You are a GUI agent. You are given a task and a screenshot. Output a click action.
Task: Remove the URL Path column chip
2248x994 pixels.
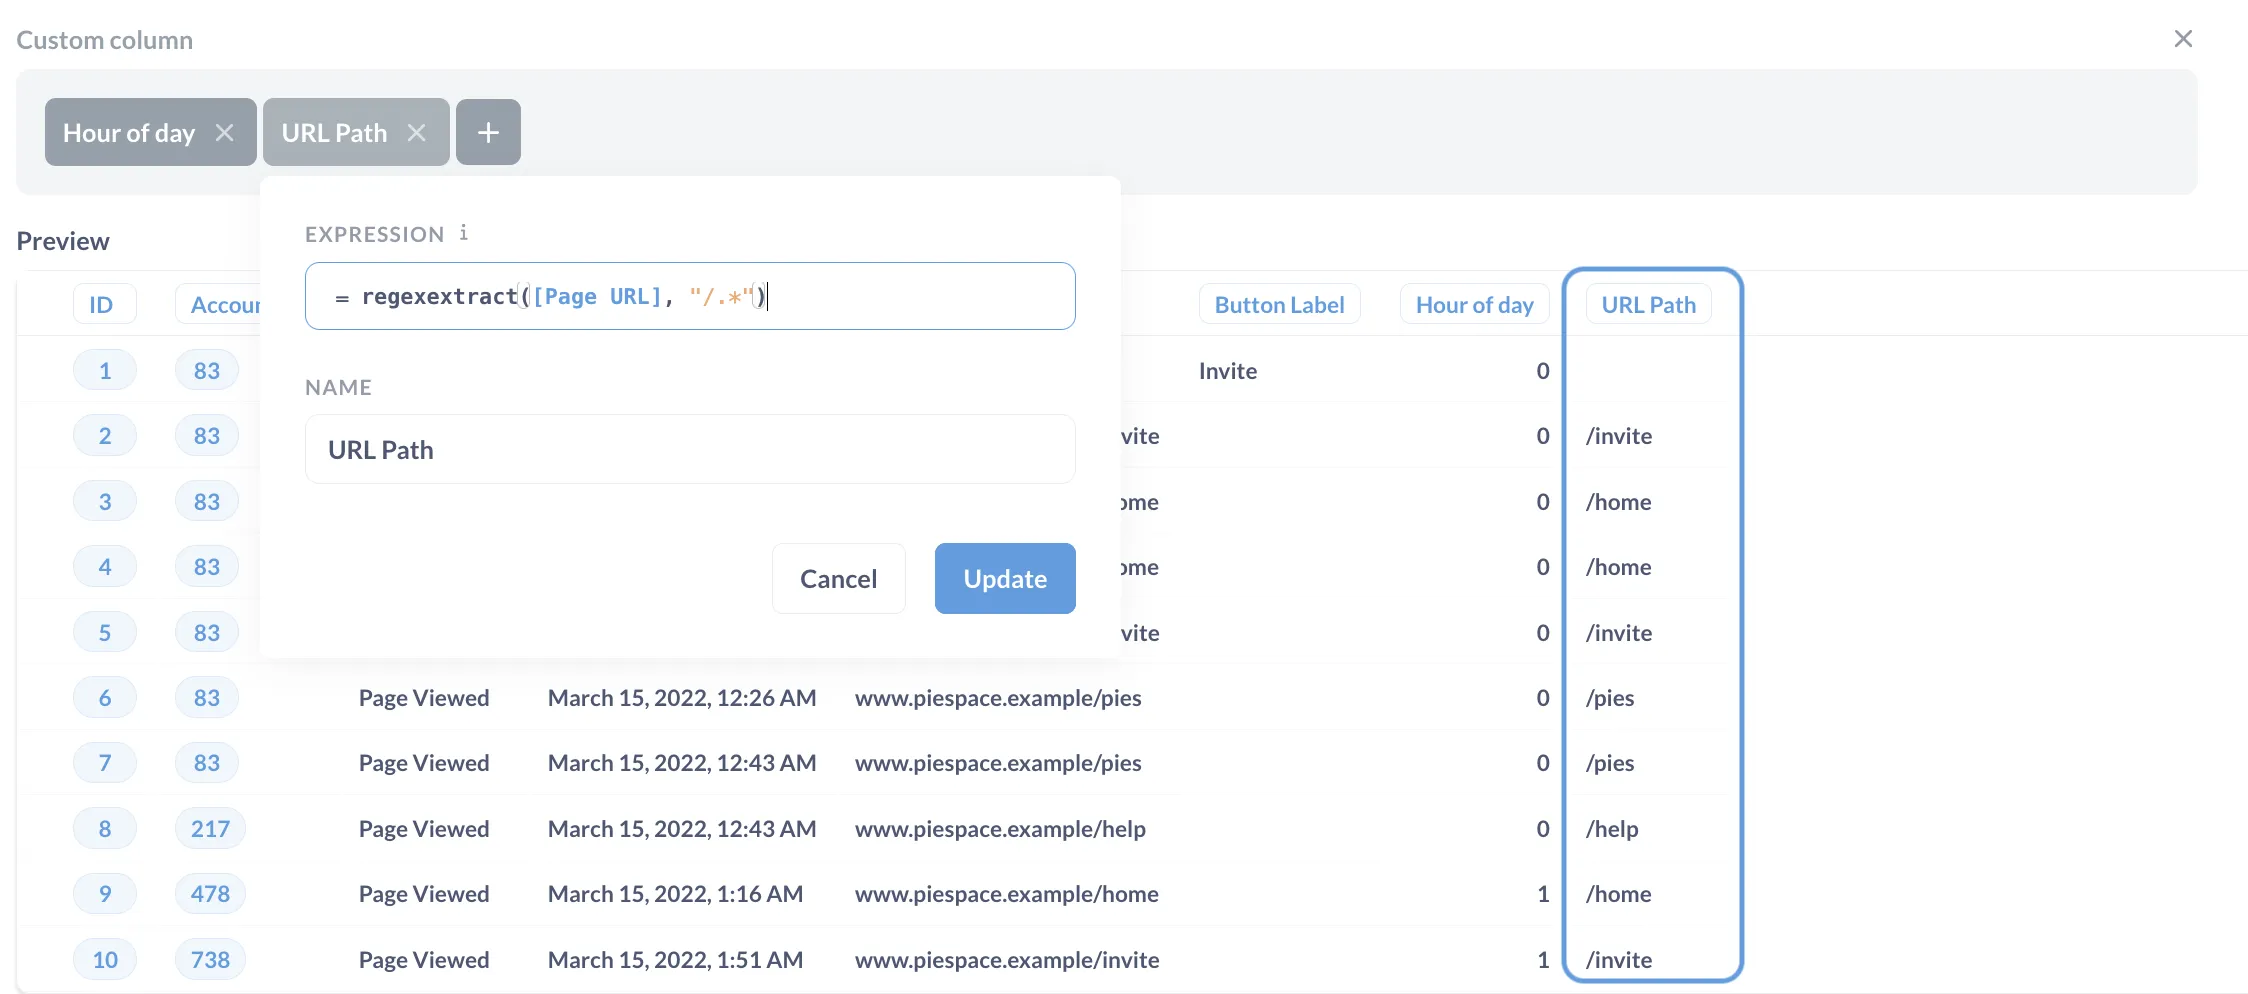(x=418, y=131)
